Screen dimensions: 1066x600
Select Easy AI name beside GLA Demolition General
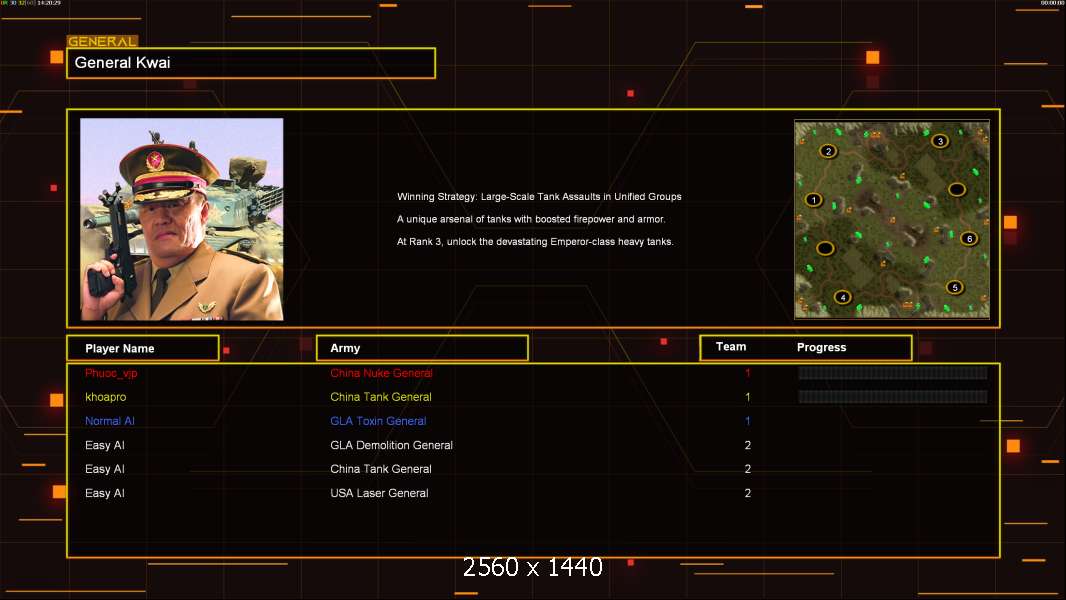tap(105, 445)
